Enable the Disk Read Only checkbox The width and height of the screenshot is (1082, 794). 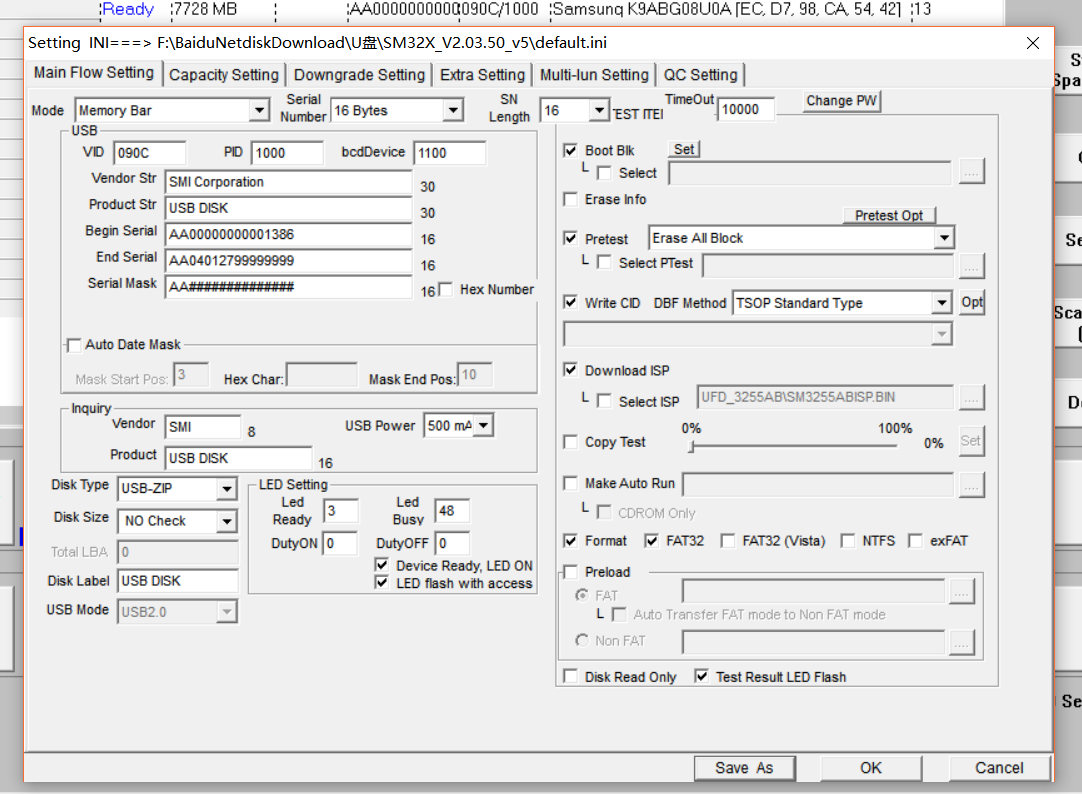pos(570,677)
